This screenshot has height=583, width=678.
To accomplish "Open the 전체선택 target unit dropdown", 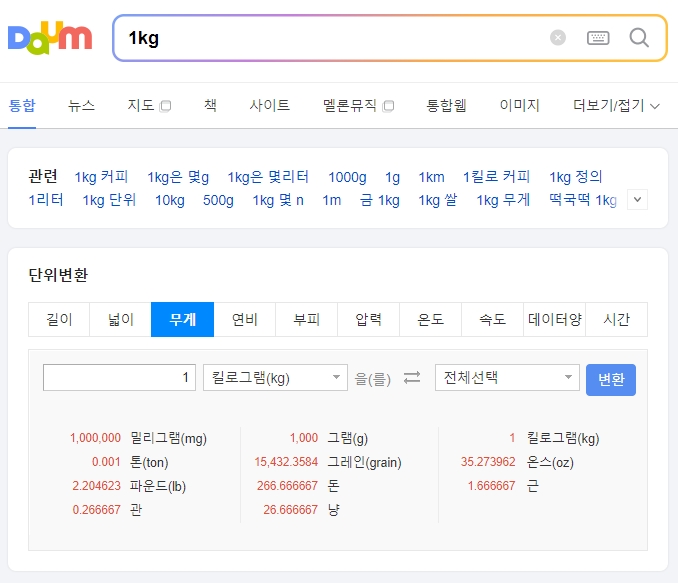I will point(507,378).
